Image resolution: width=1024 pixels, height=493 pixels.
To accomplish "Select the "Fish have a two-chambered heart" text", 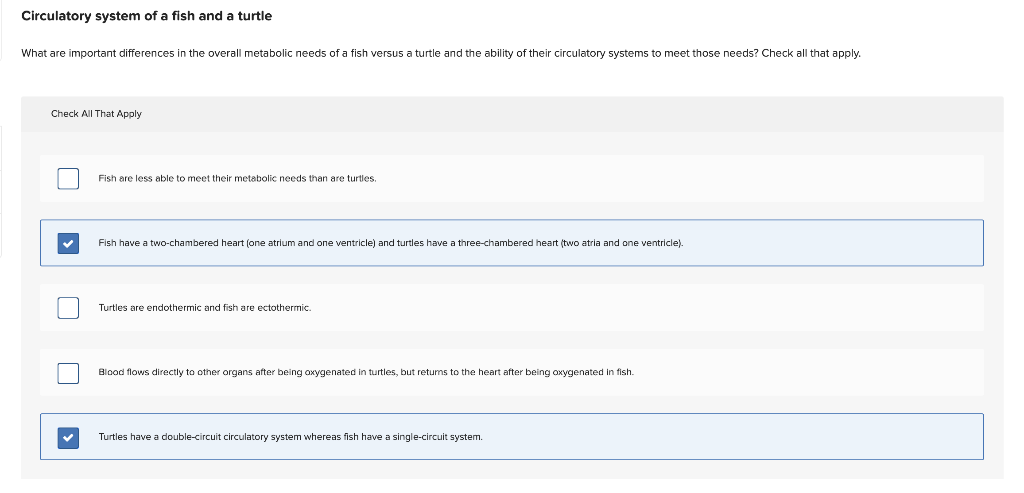I will click(x=200, y=243).
